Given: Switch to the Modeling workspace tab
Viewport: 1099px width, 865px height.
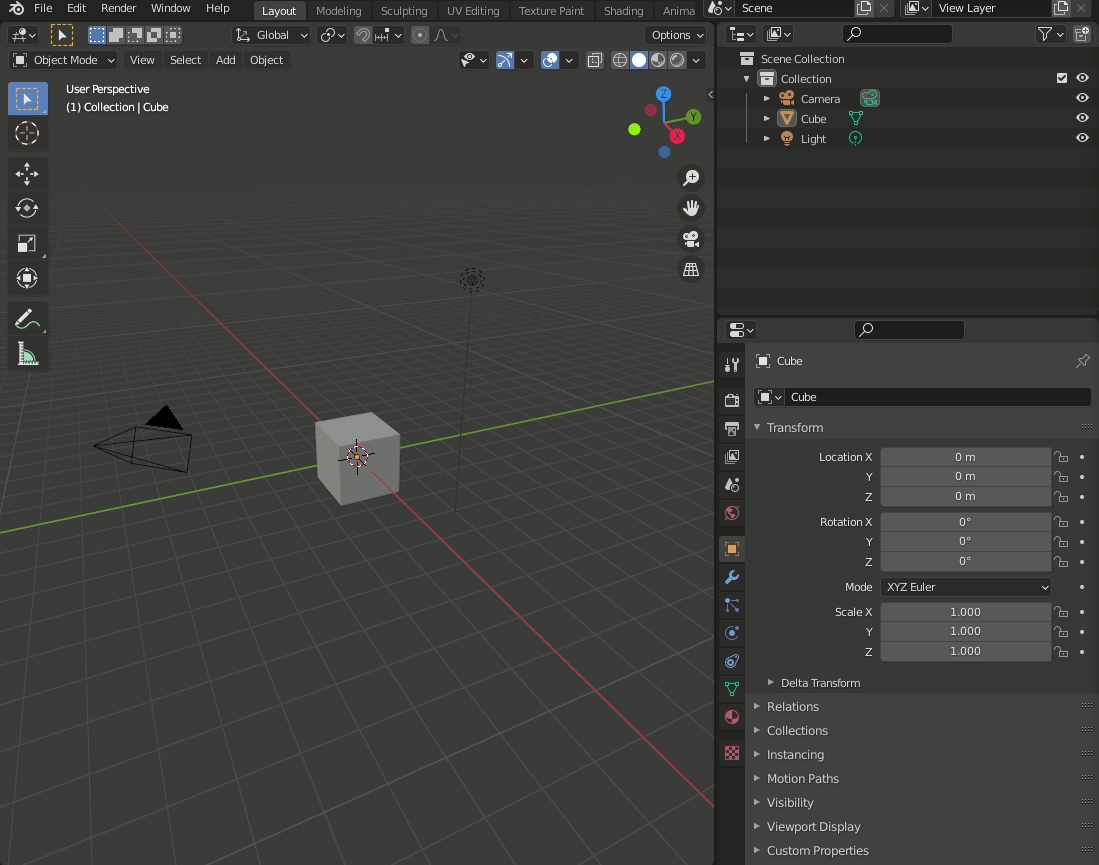Looking at the screenshot, I should click(x=339, y=11).
